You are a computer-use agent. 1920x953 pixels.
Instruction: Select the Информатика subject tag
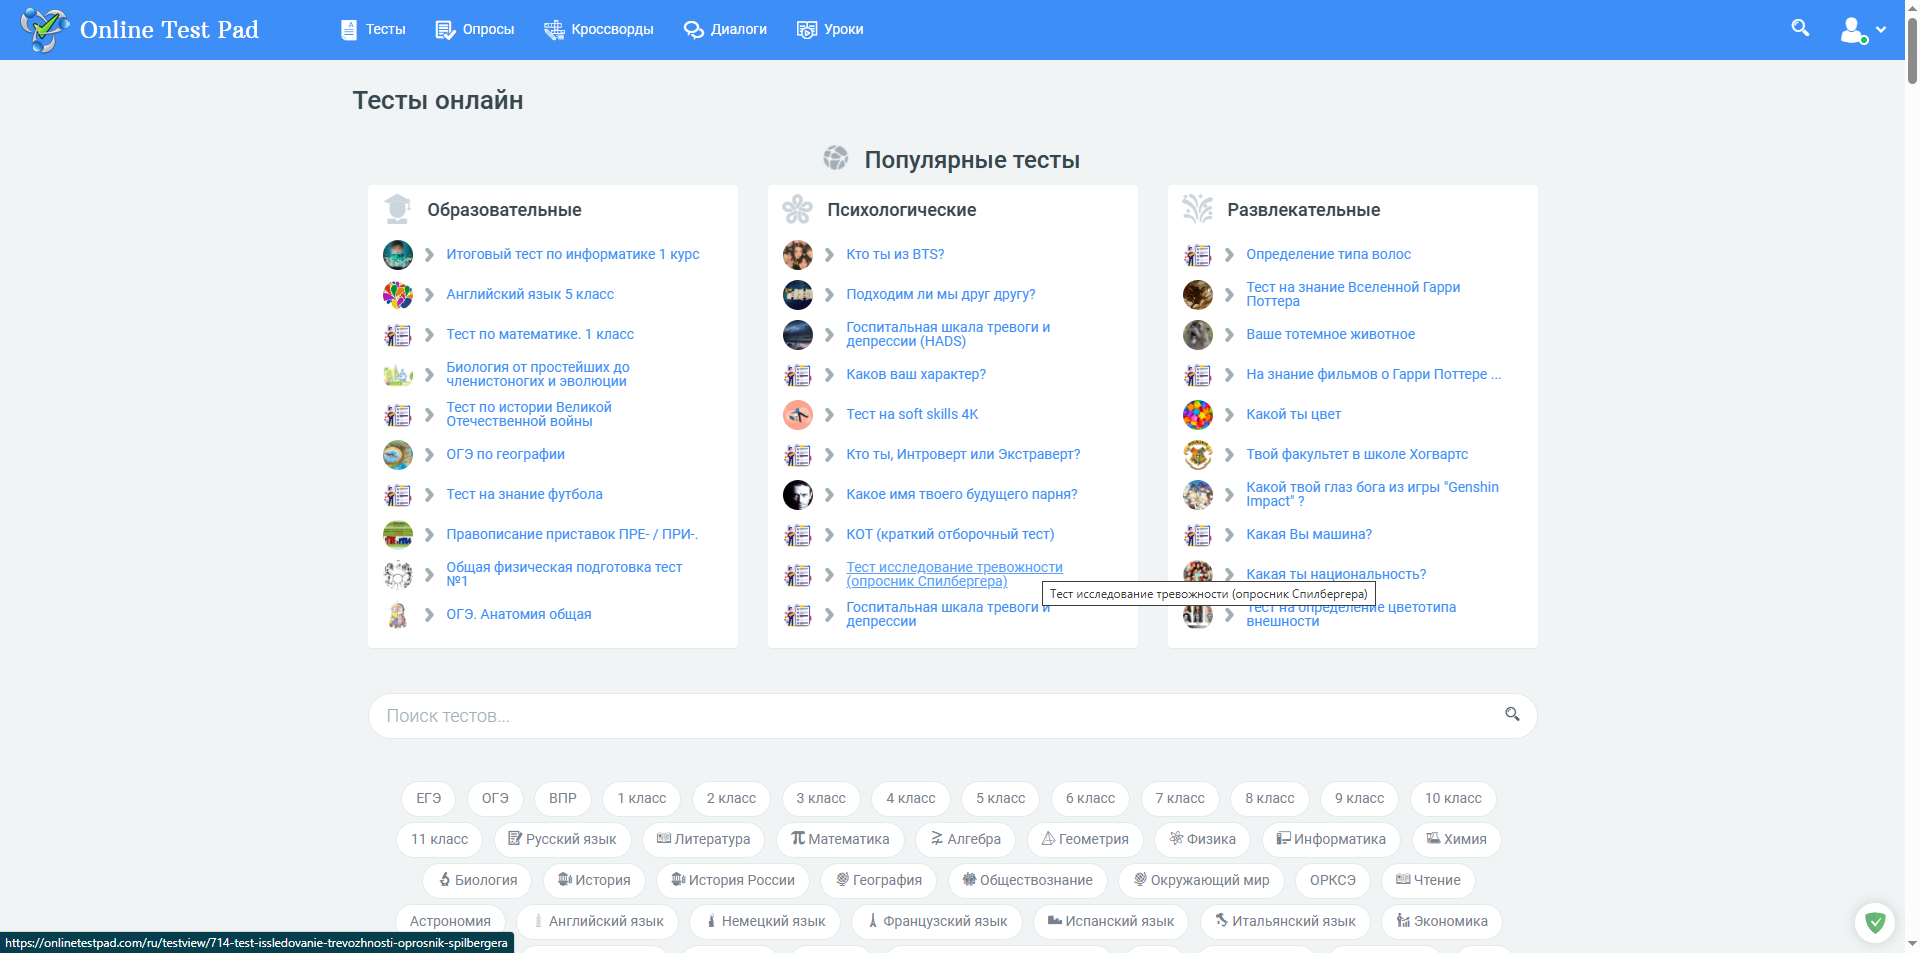[1331, 839]
